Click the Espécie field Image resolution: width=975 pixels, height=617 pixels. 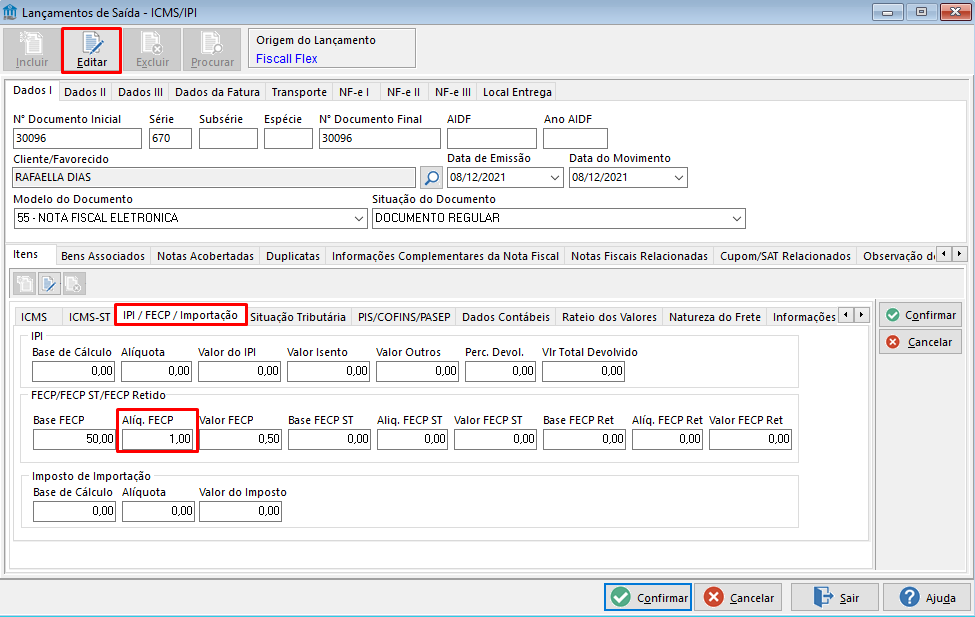(x=288, y=138)
